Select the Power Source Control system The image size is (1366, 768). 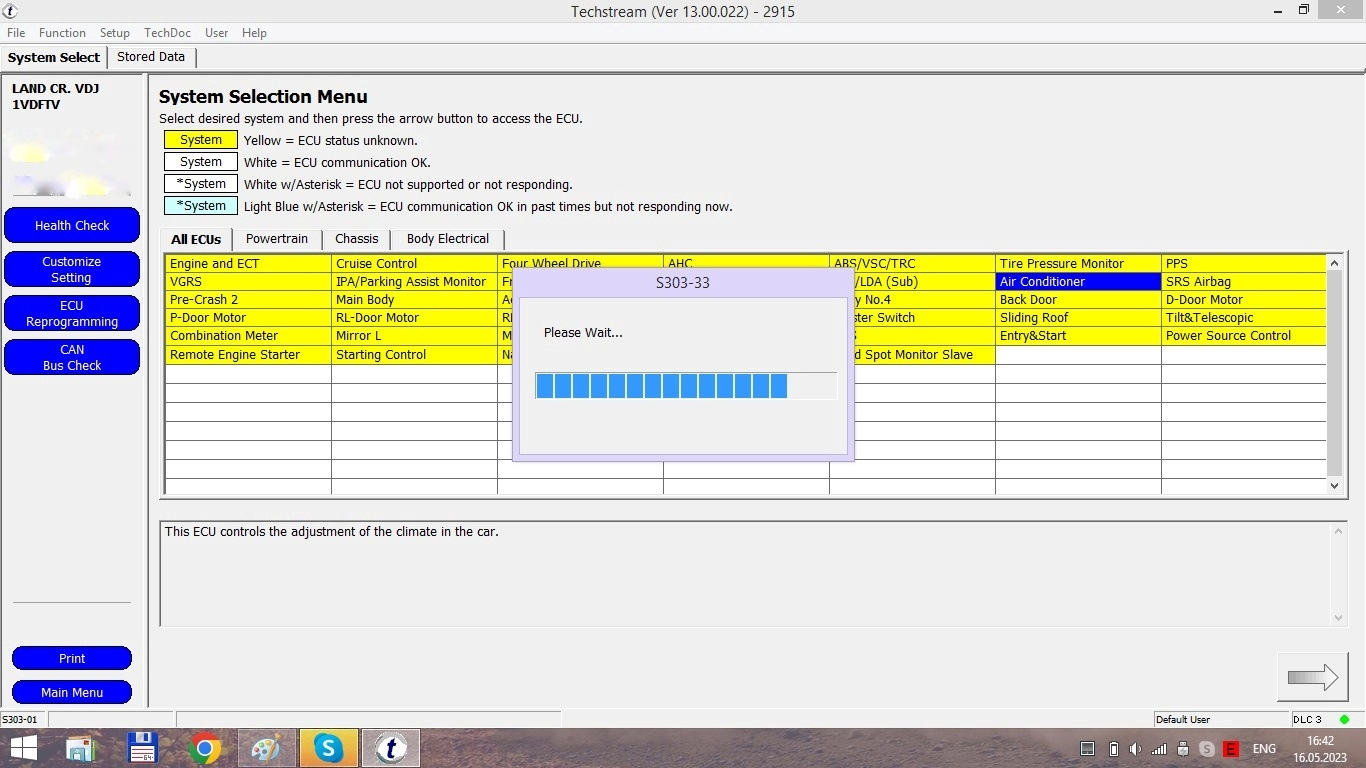tap(1244, 336)
